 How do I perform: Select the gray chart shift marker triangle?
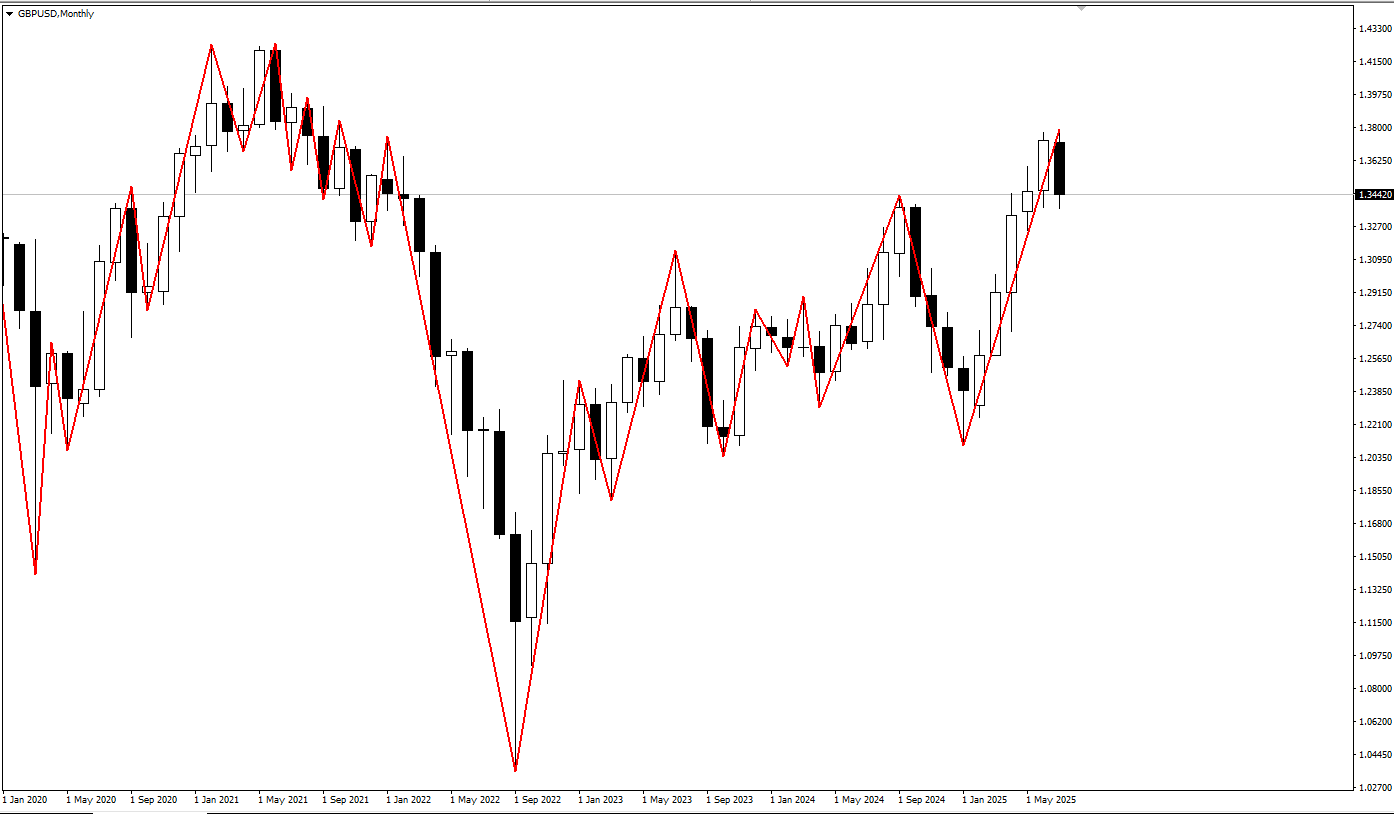point(1081,9)
